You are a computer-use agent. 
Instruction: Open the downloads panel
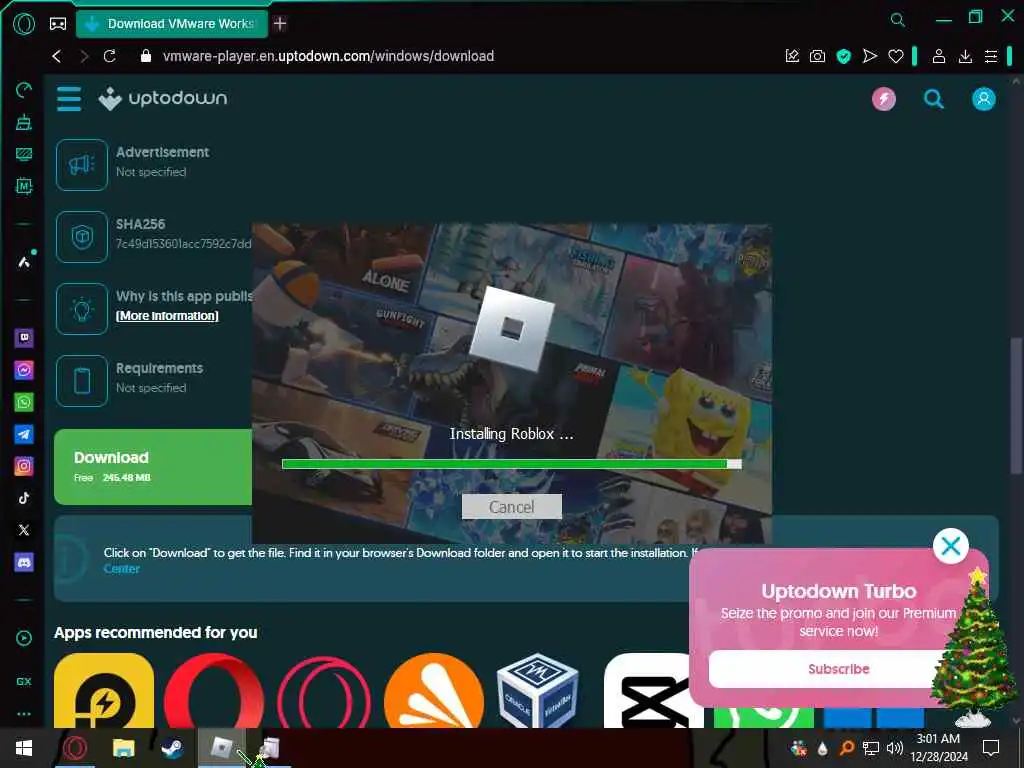point(965,56)
